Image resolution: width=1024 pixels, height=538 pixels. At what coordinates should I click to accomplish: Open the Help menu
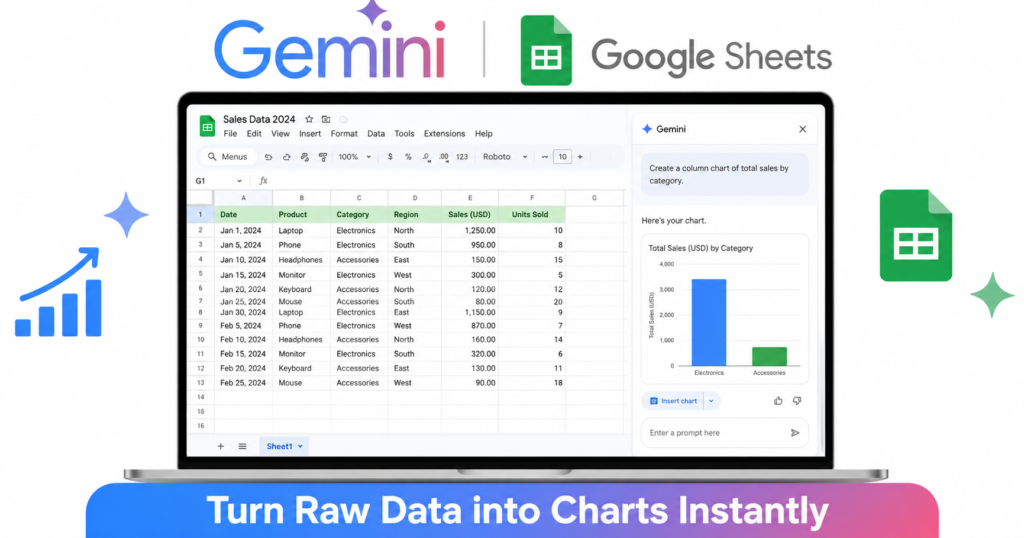tap(484, 134)
